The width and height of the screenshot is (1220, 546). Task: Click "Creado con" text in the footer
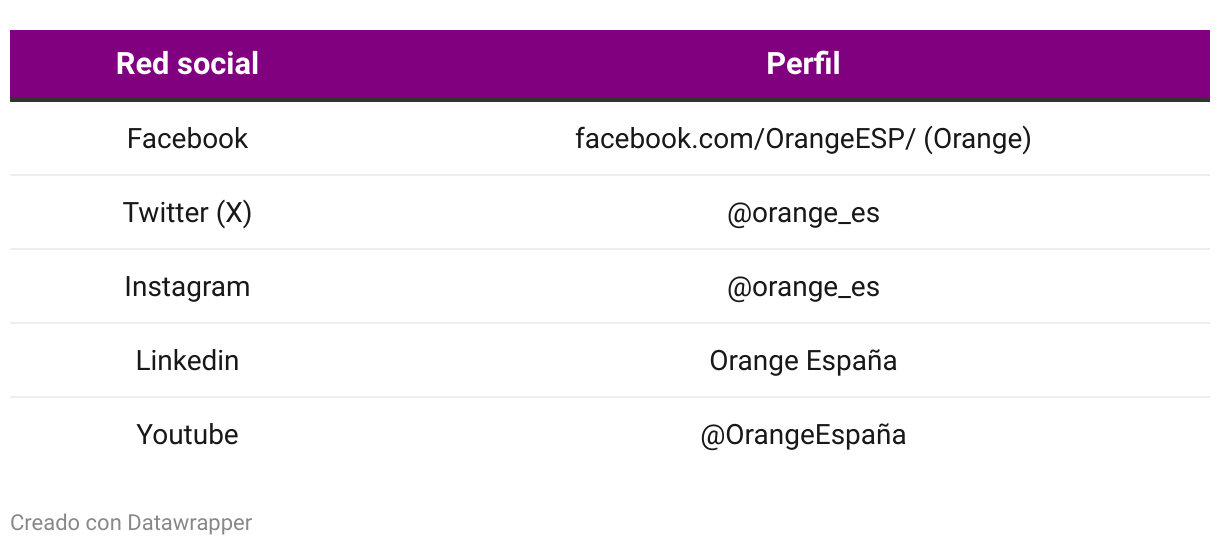tap(65, 522)
